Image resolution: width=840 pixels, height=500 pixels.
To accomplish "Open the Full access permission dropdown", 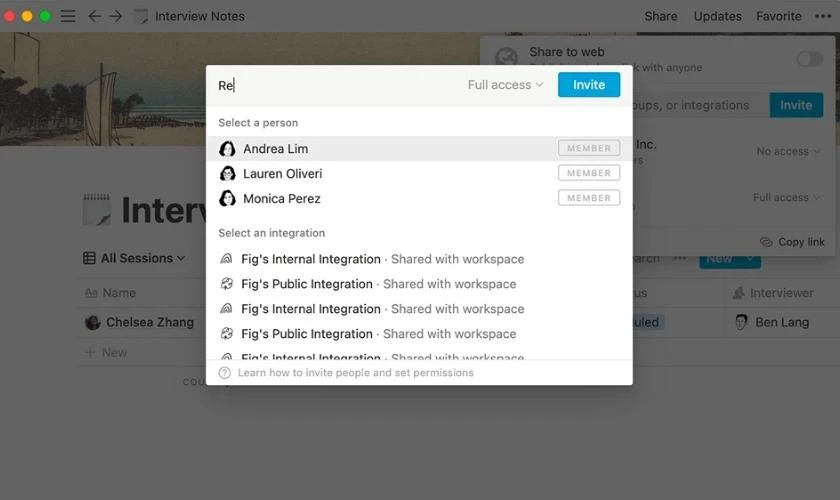I will [x=506, y=85].
